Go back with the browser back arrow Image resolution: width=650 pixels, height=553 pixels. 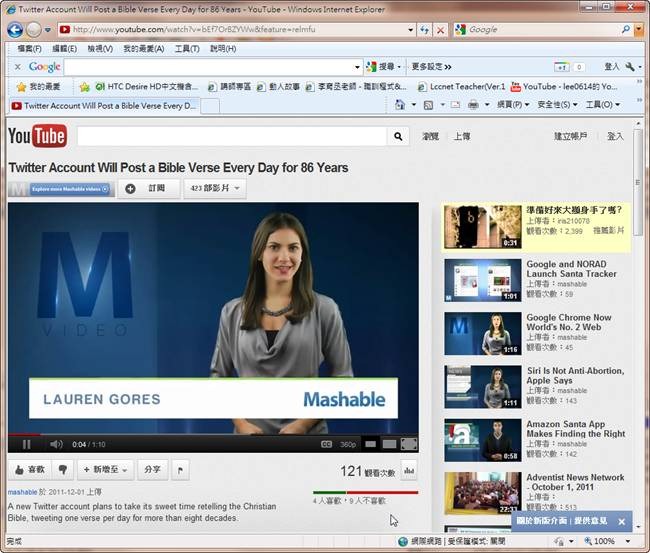[15, 30]
